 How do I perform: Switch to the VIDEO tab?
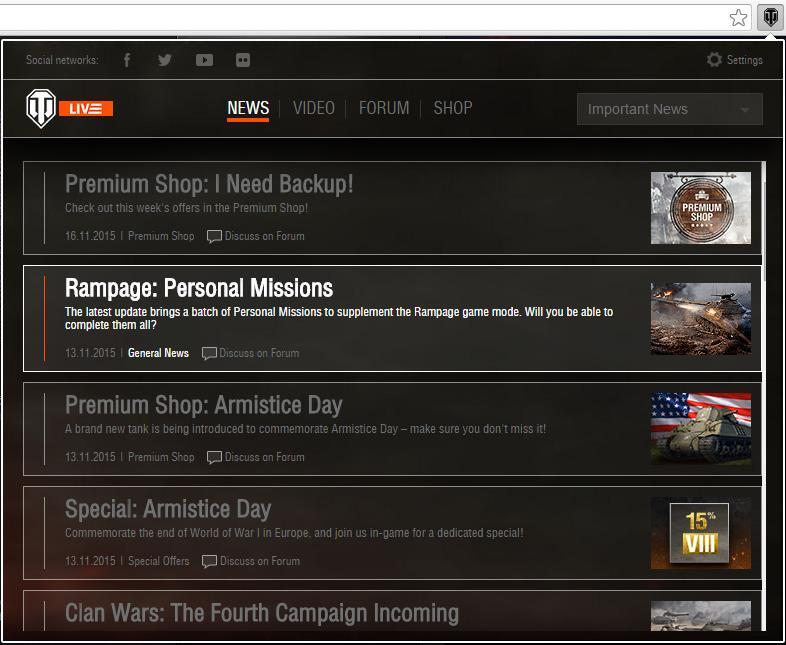coord(313,108)
